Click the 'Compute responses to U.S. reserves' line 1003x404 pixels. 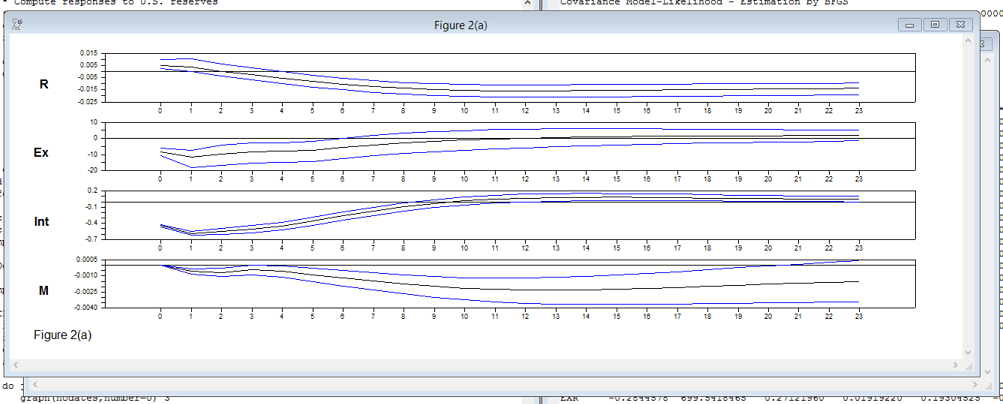(x=115, y=3)
